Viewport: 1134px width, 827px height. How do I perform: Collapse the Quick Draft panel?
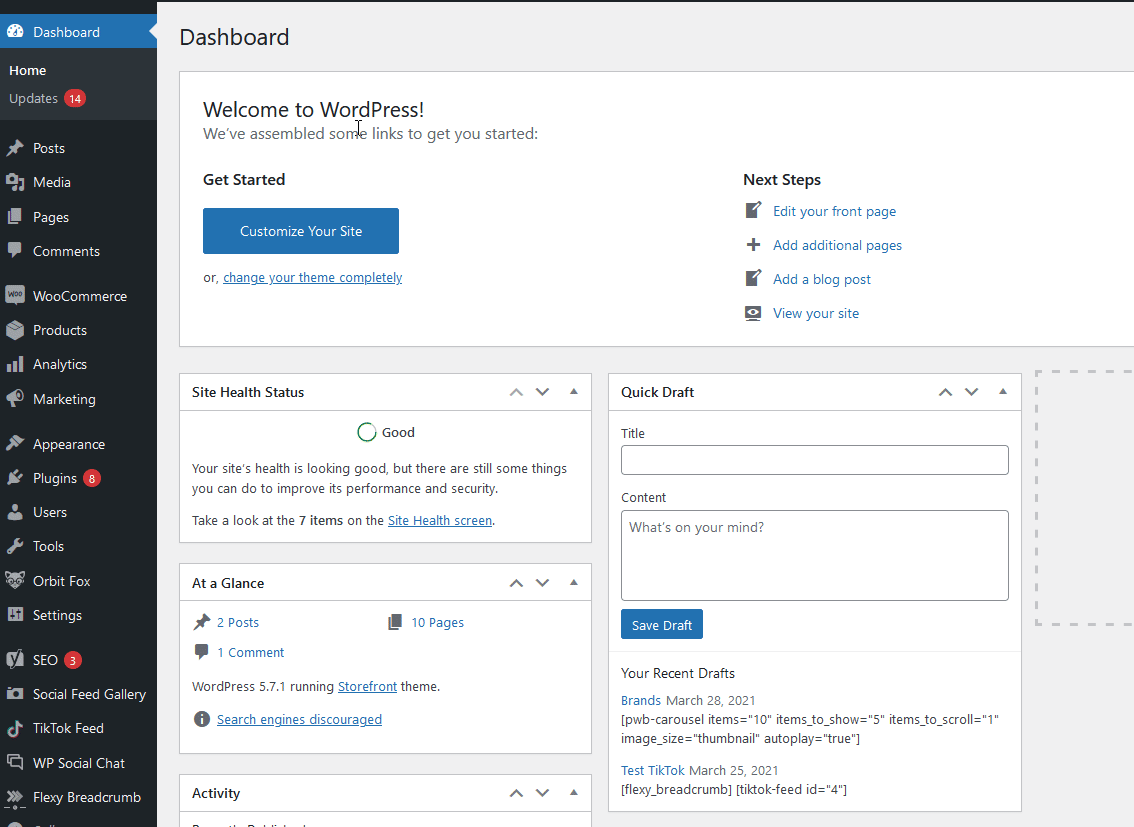(x=1003, y=392)
